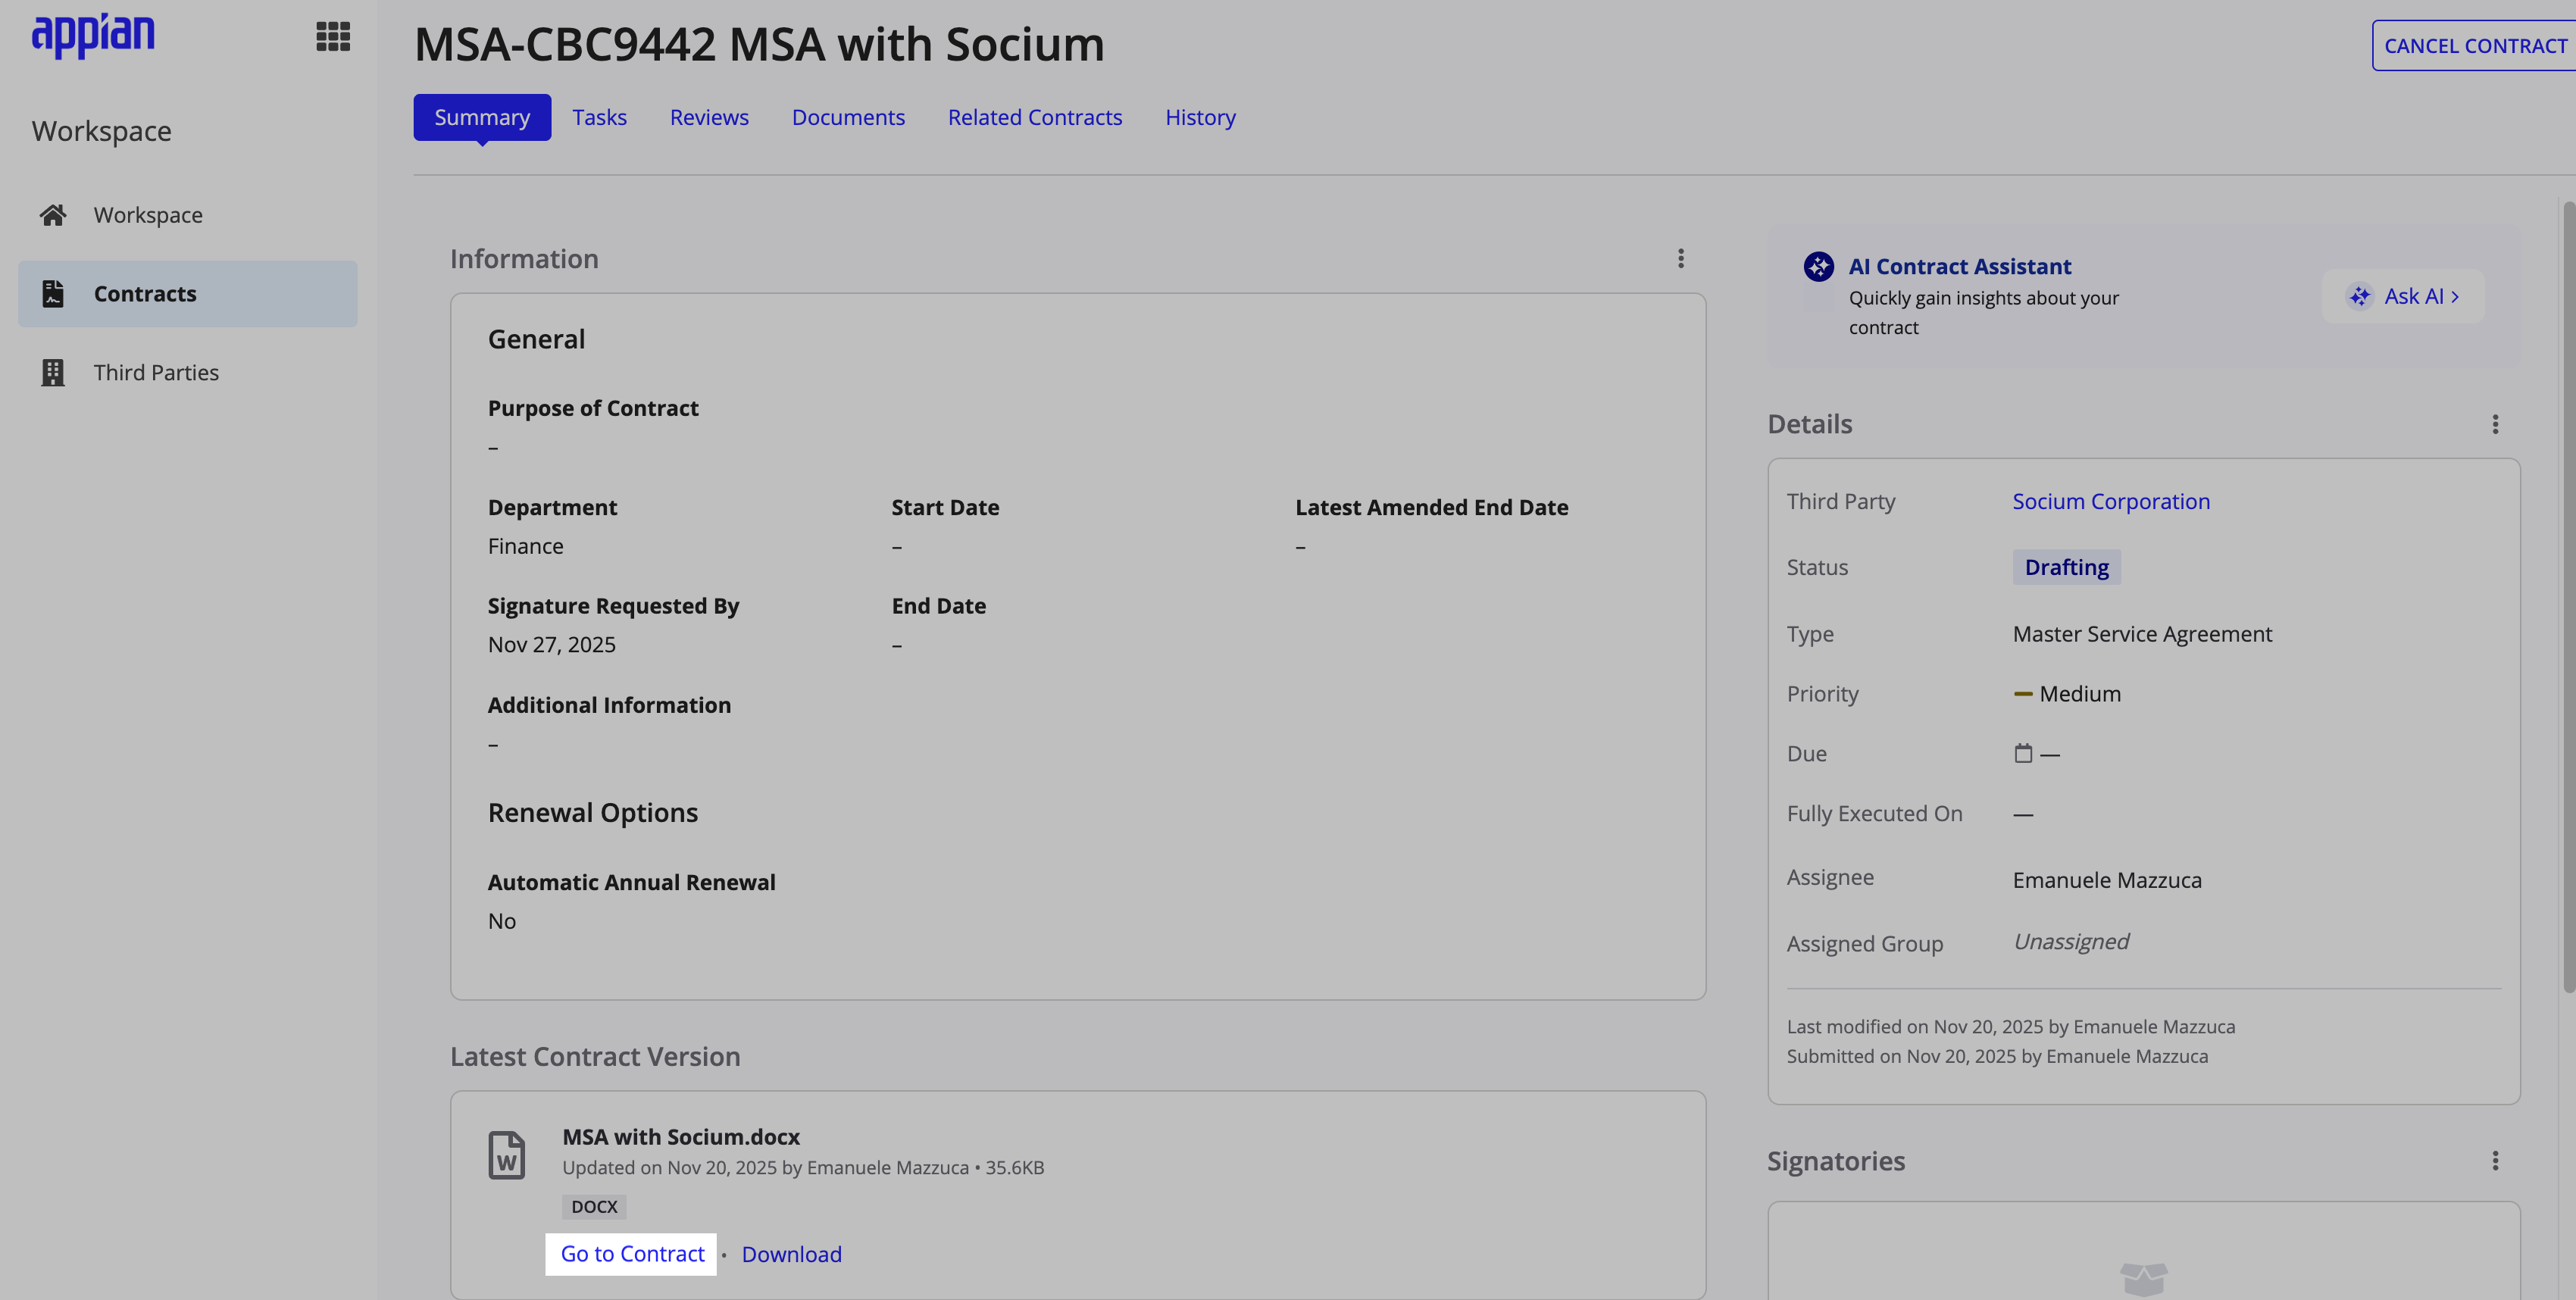Click the Nov 27, 2025 signature date

click(x=552, y=645)
